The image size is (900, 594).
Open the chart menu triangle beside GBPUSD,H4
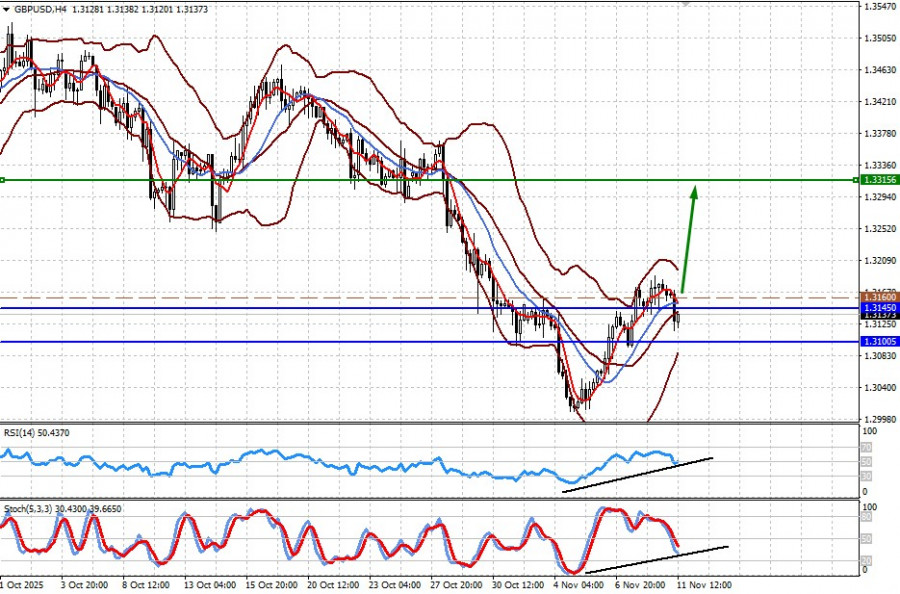tap(6, 9)
